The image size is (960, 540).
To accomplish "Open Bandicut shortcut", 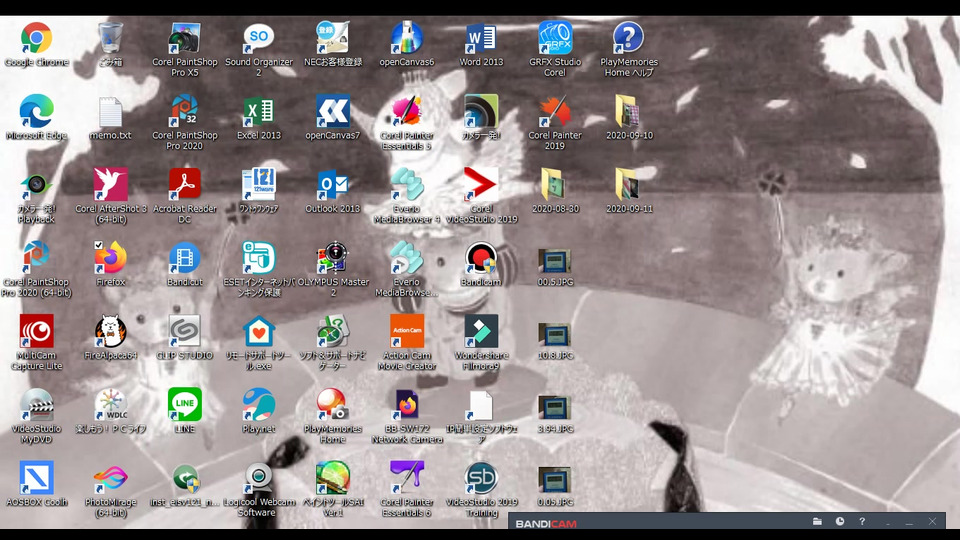I will coord(184,258).
